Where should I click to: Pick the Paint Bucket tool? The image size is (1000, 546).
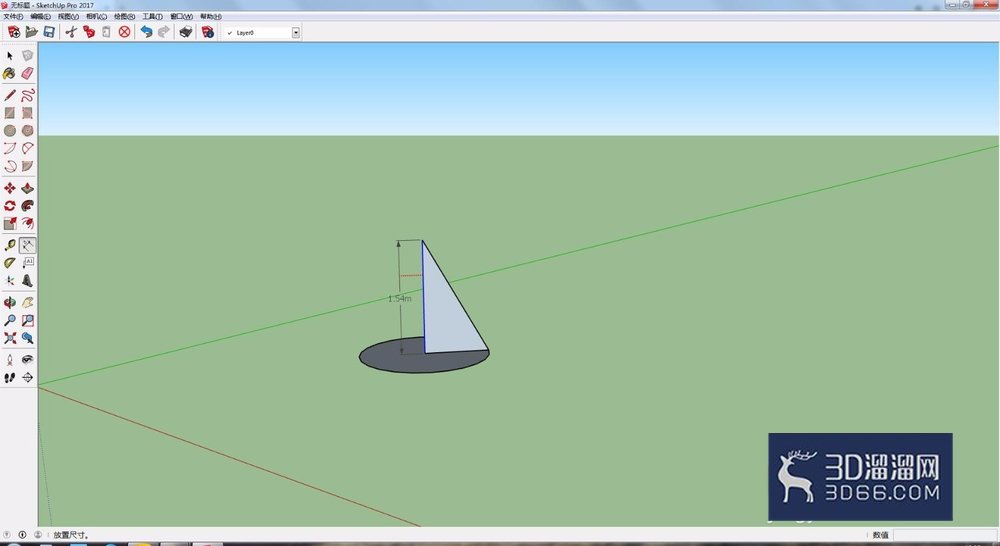click(x=10, y=74)
